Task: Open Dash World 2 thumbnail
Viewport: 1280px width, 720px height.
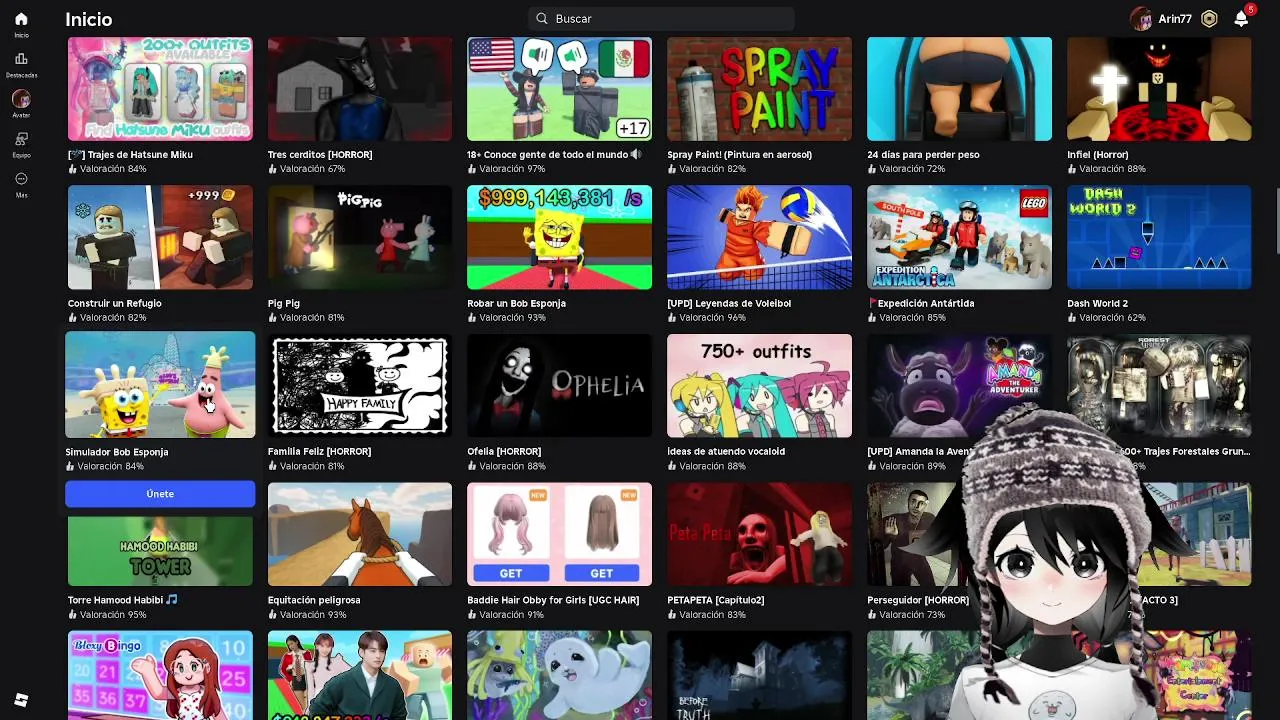Action: [1159, 237]
